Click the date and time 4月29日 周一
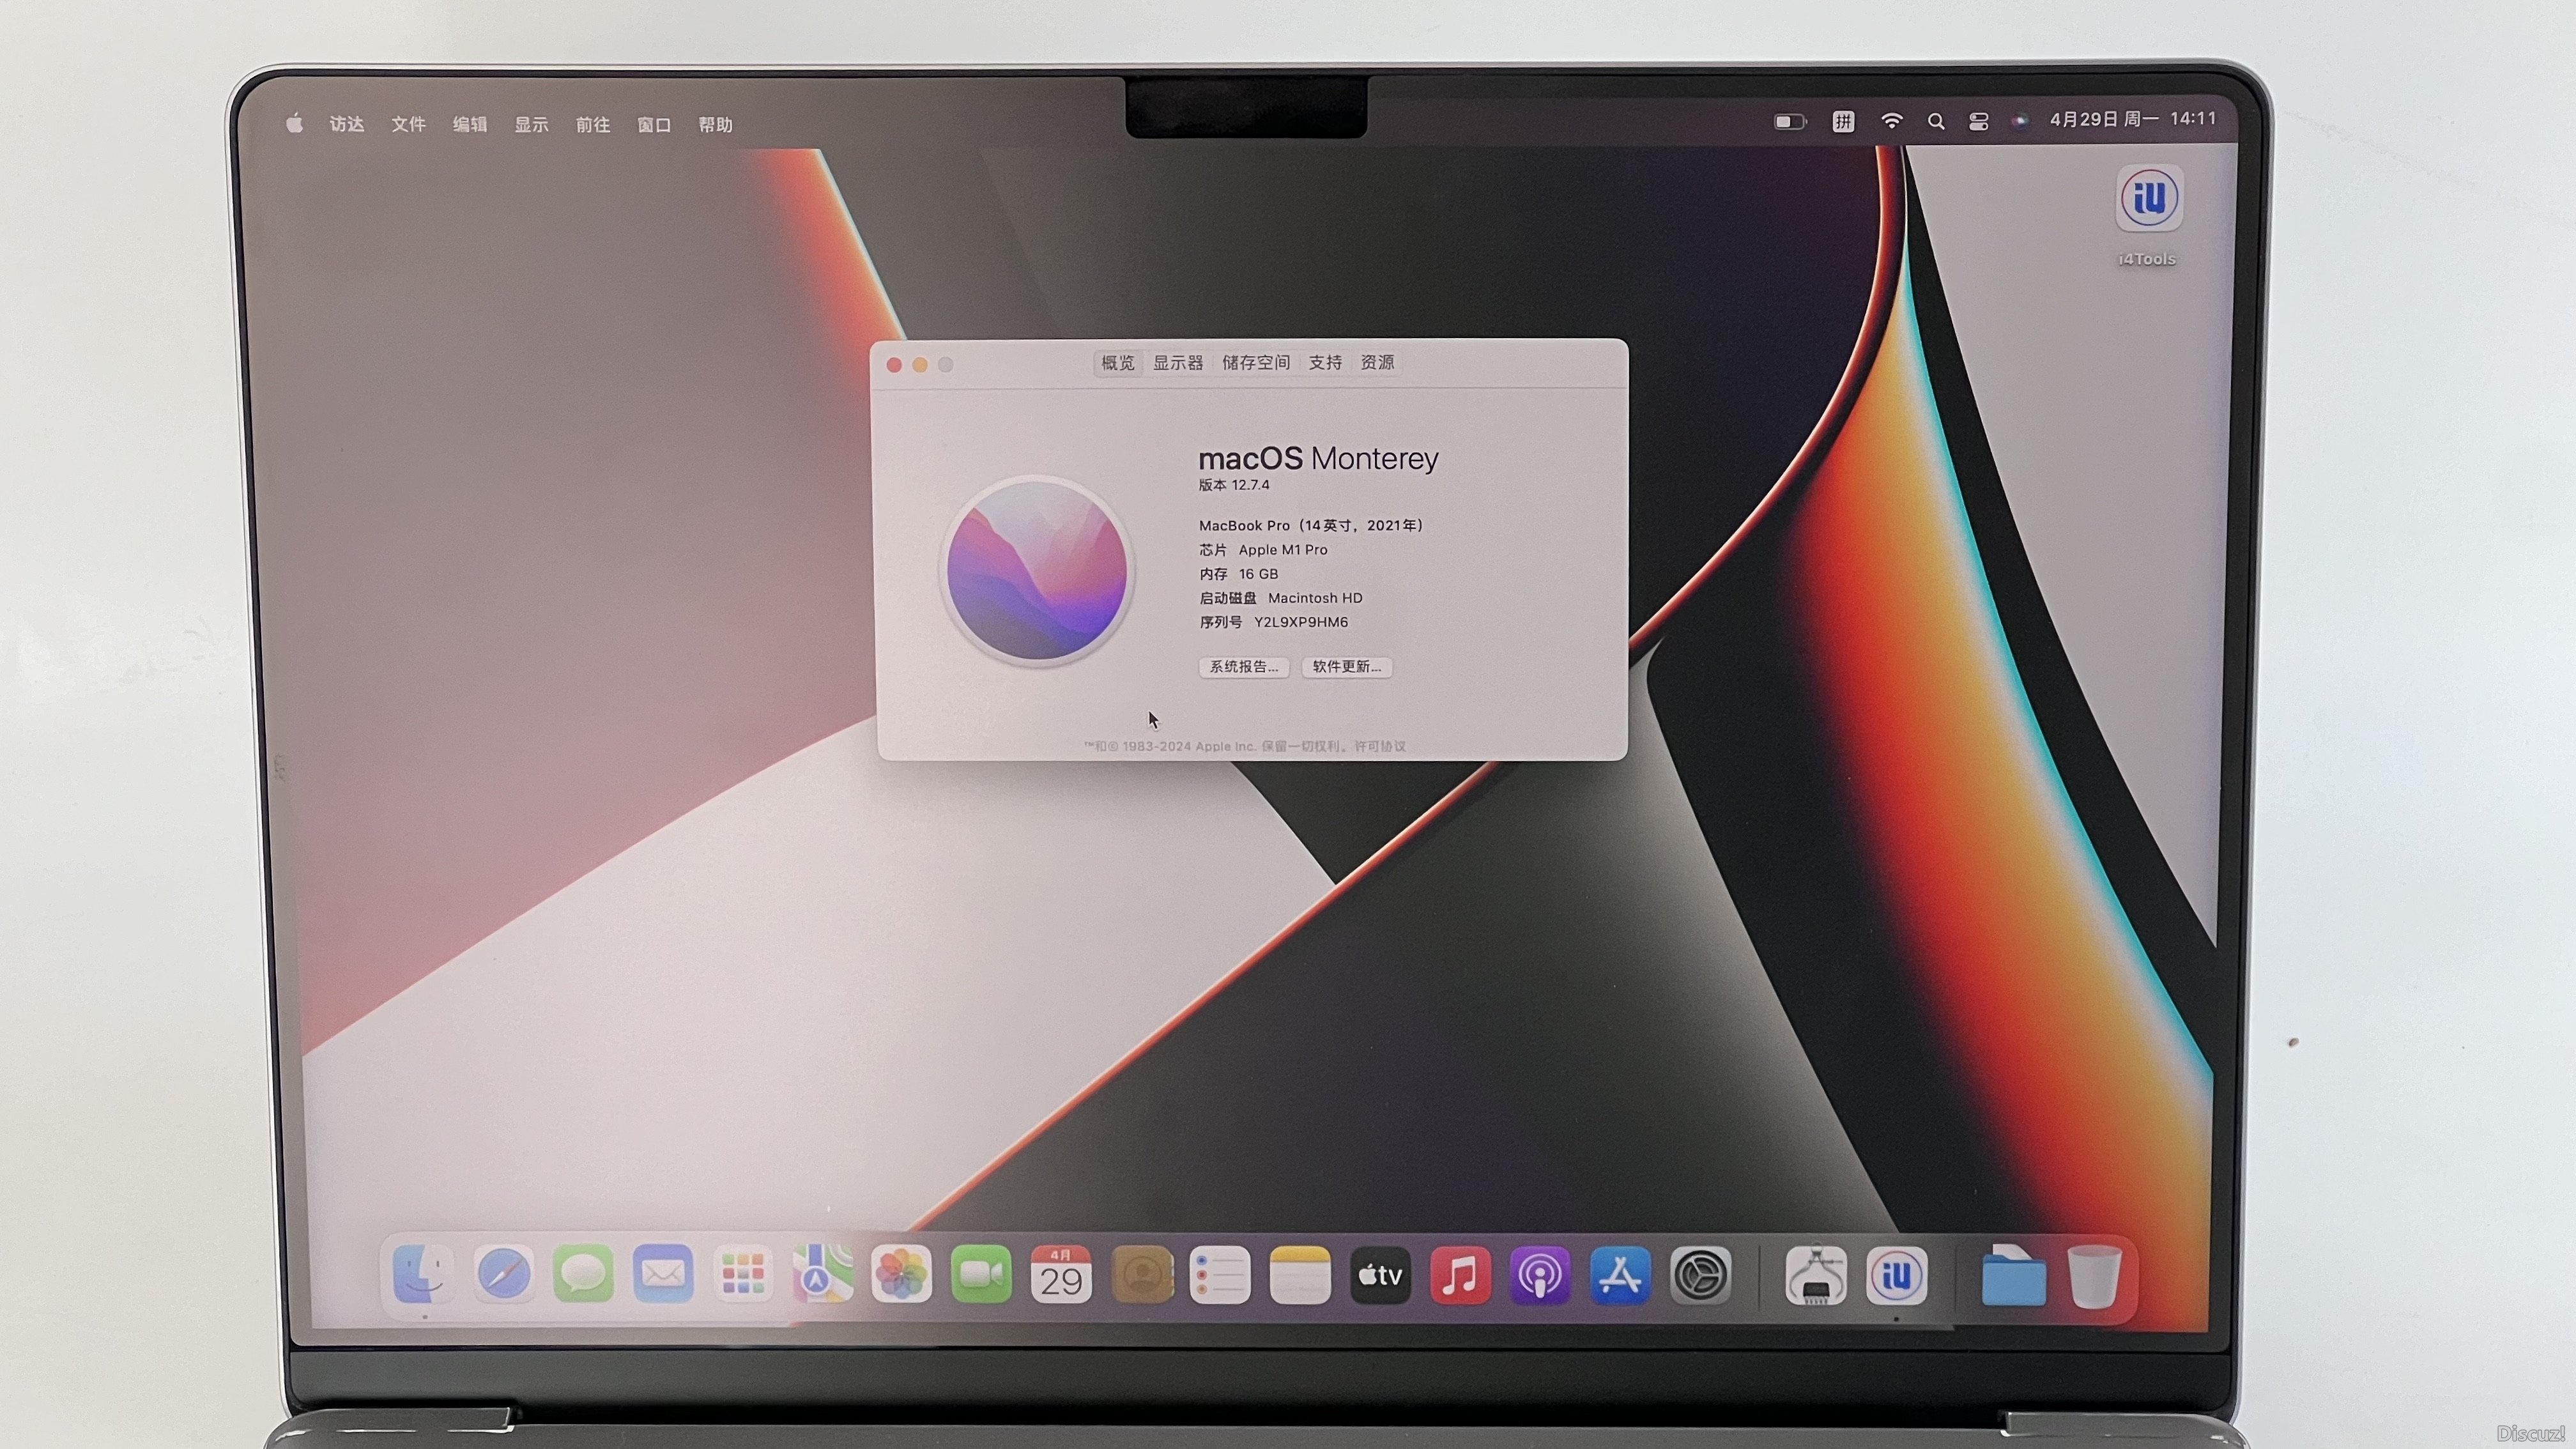The height and width of the screenshot is (1449, 2576). click(x=2105, y=119)
